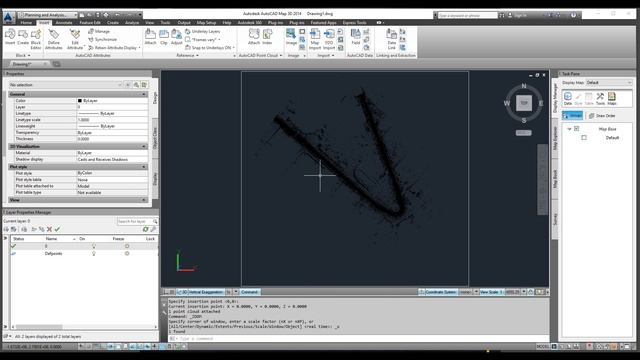This screenshot has height=360, width=640.
Task: Click the TOP face of the ViewCube
Action: (524, 103)
